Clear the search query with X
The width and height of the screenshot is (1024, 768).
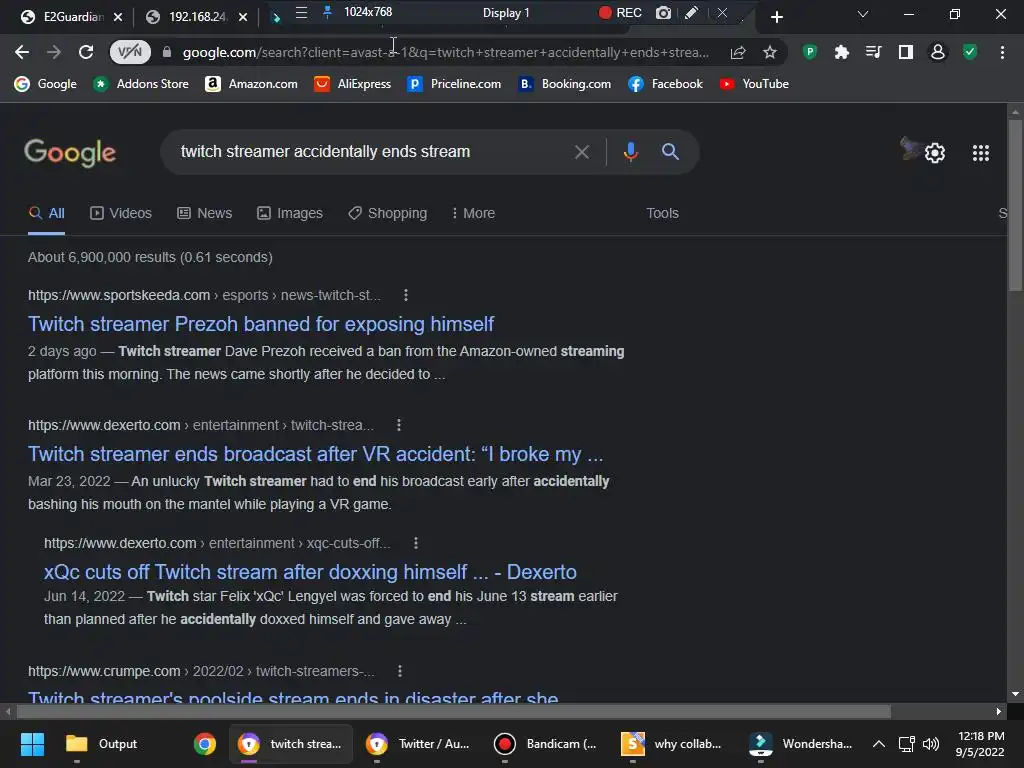[x=581, y=152]
